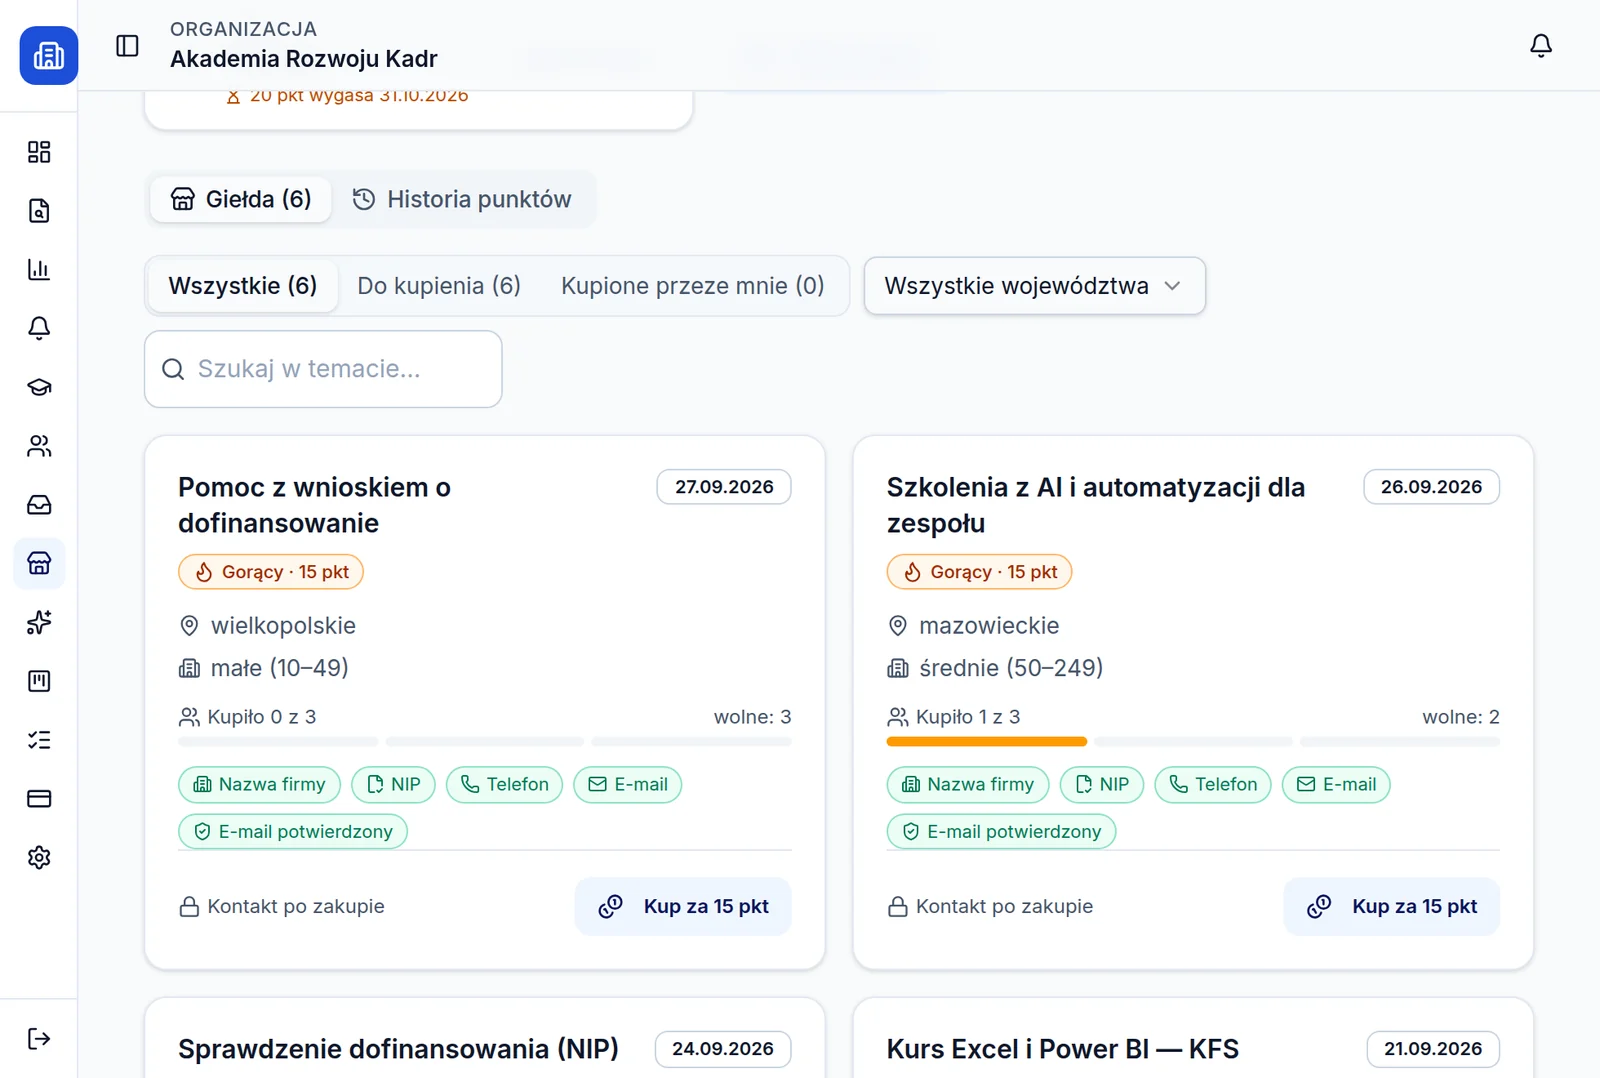Open the bar chart statistics icon
This screenshot has width=1600, height=1078.
tap(39, 270)
